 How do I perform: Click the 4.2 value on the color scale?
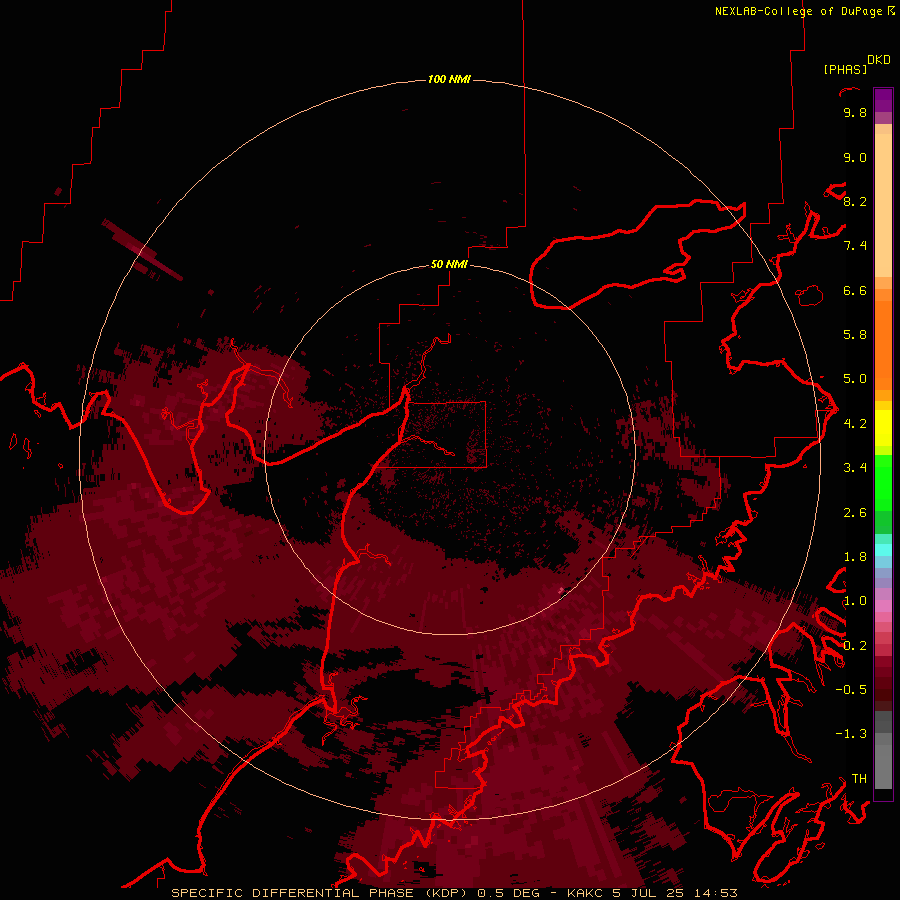855,424
